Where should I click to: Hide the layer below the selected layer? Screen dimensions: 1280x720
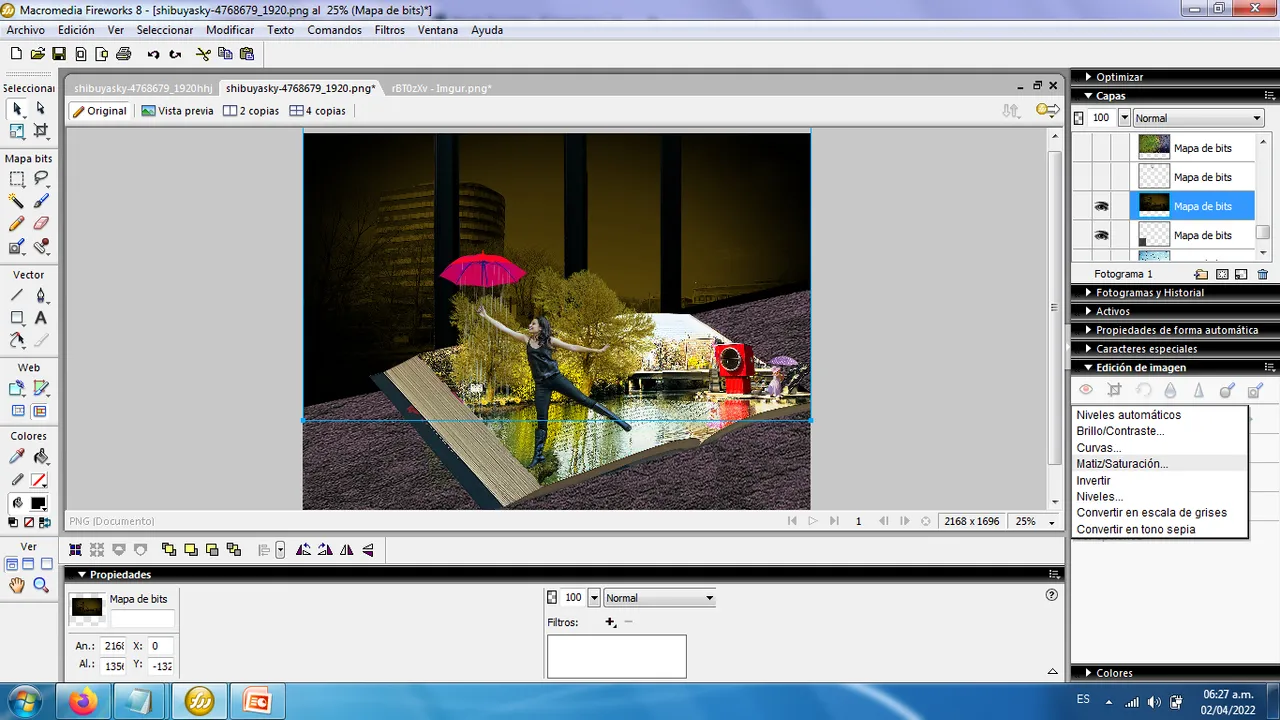pos(1101,235)
